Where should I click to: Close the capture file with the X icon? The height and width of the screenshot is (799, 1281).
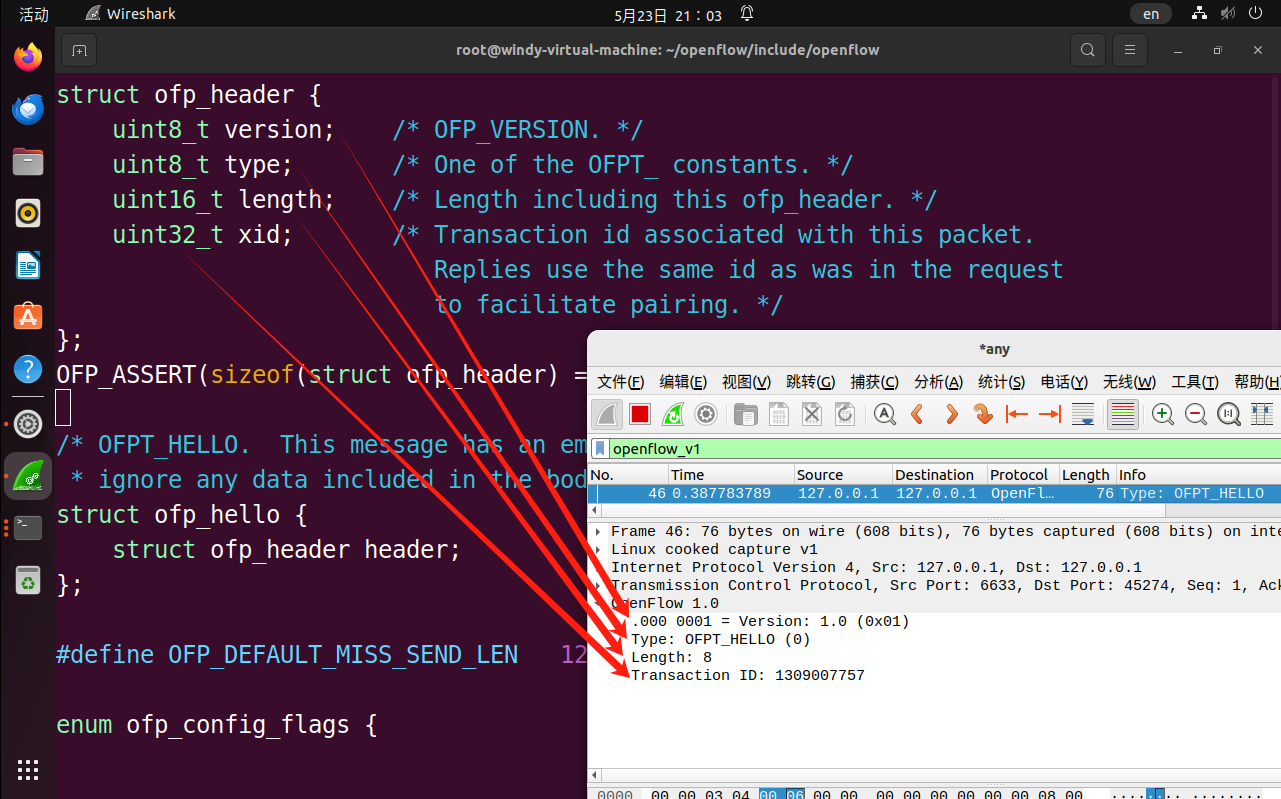(x=812, y=414)
